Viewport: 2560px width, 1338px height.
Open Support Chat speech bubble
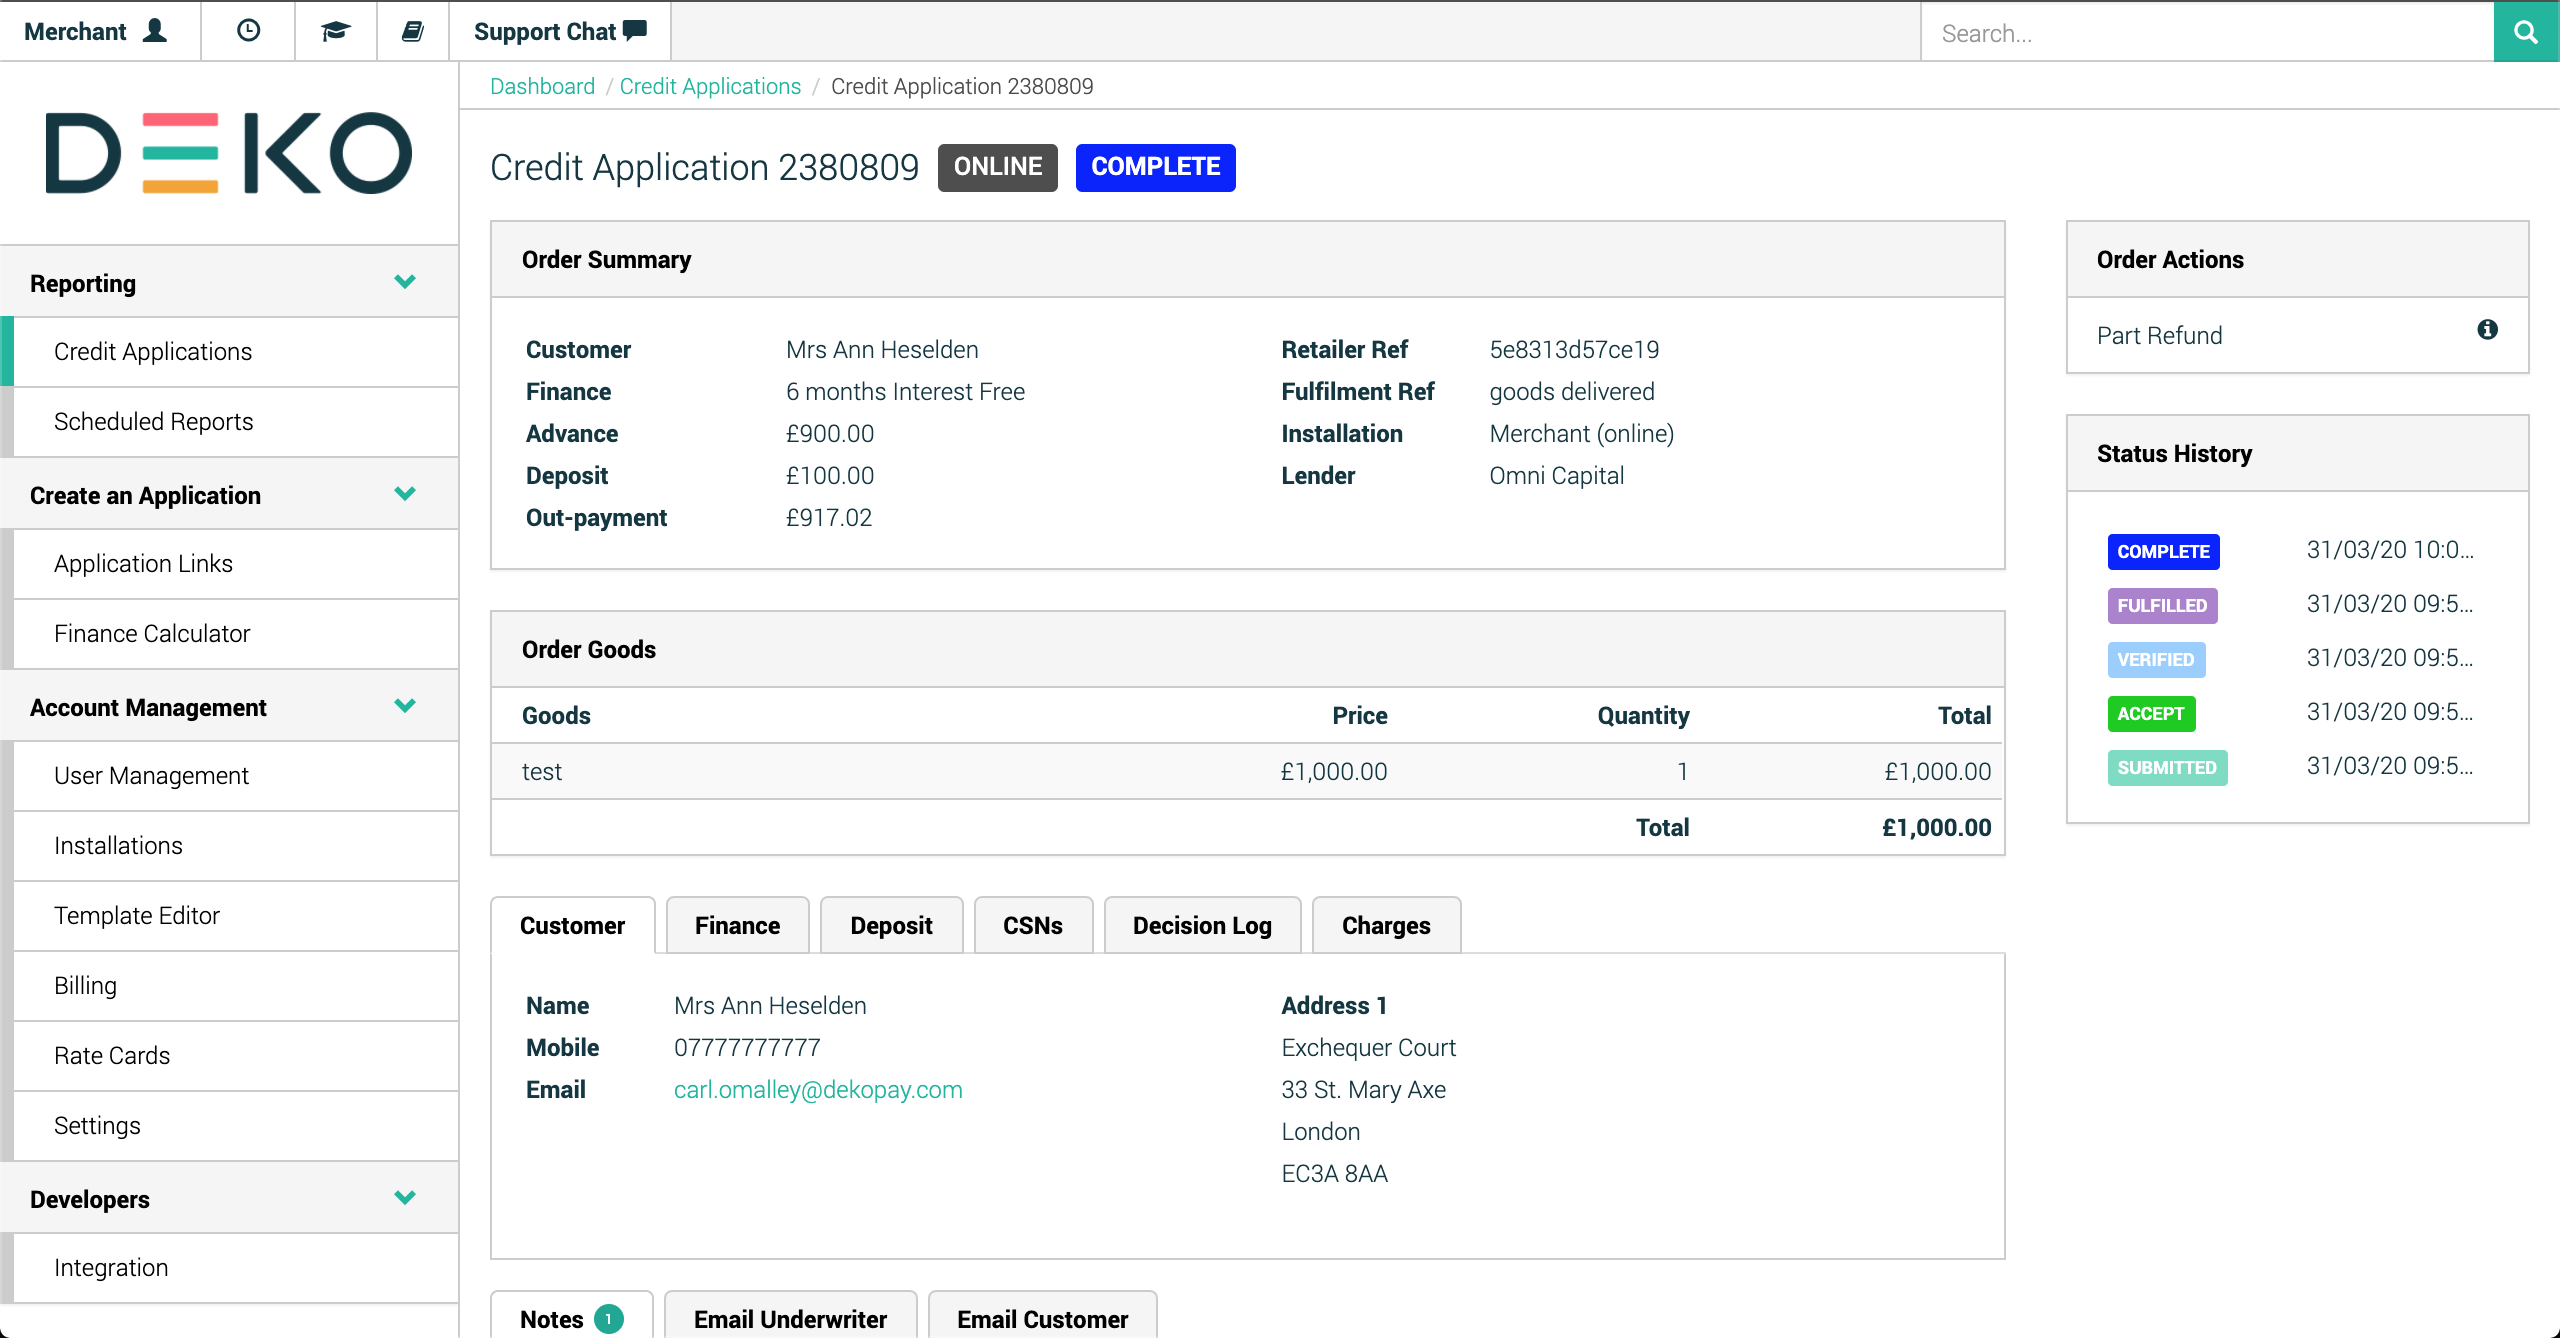pyautogui.click(x=635, y=31)
